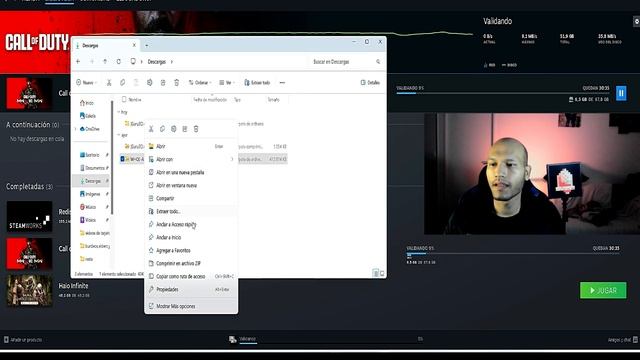Viewport: 640px width, 360px height.
Task: Open Steam downloads settings gear
Action: 636,21
